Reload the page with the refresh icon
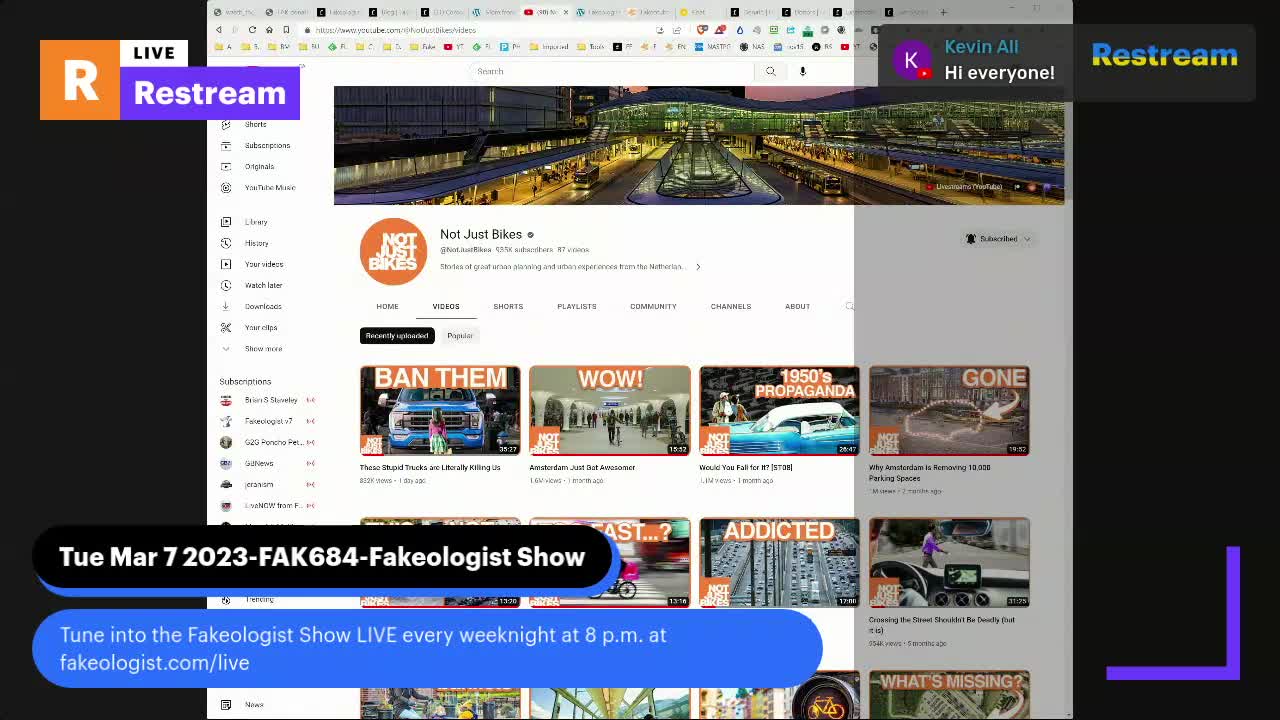 252,30
